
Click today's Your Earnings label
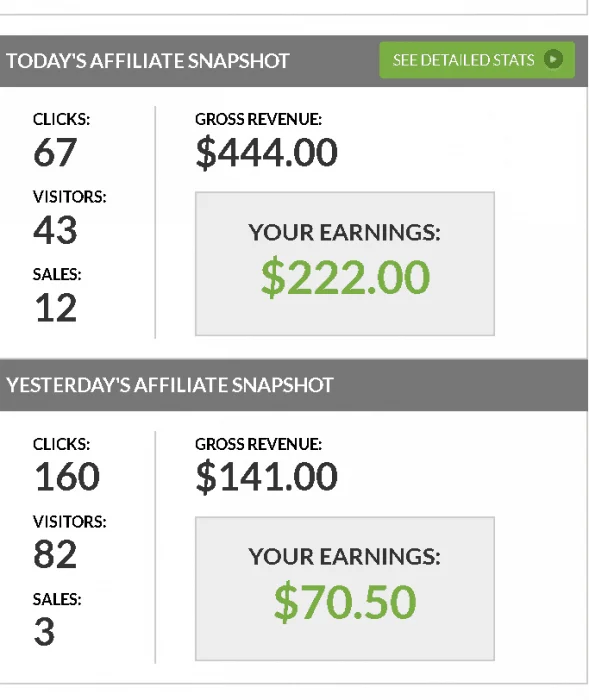coord(344,233)
